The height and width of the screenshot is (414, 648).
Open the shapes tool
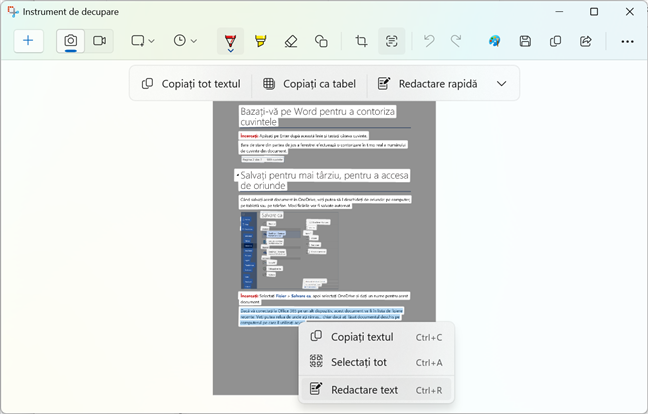click(321, 41)
